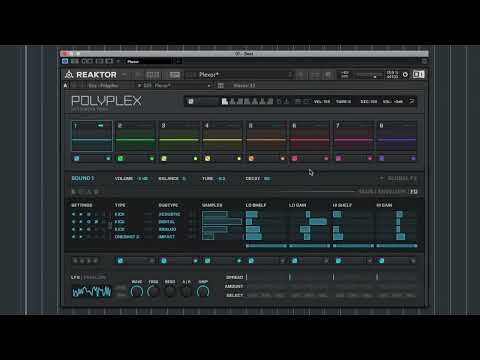Click the AMP knob
Viewport: 480px width, 360px height.
click(203, 292)
